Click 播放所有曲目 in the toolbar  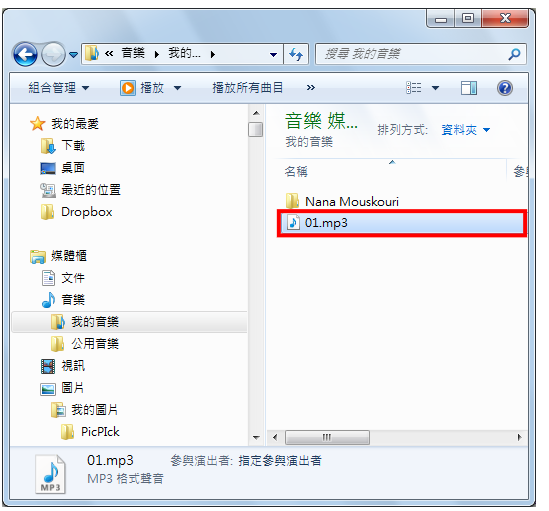point(248,88)
